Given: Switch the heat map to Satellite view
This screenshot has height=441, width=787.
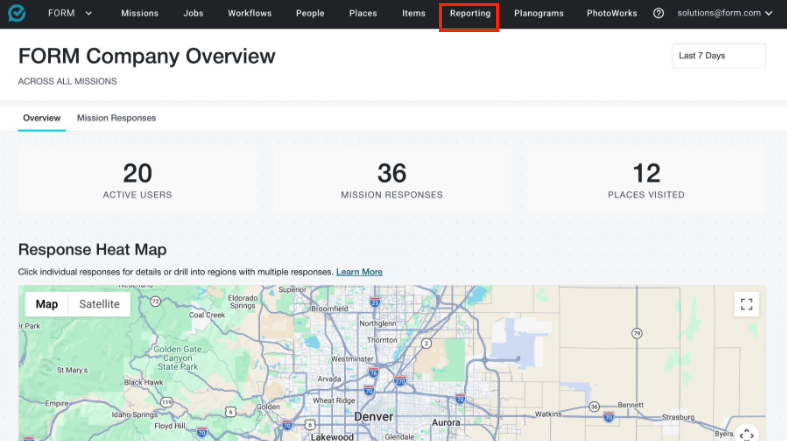Looking at the screenshot, I should (99, 304).
